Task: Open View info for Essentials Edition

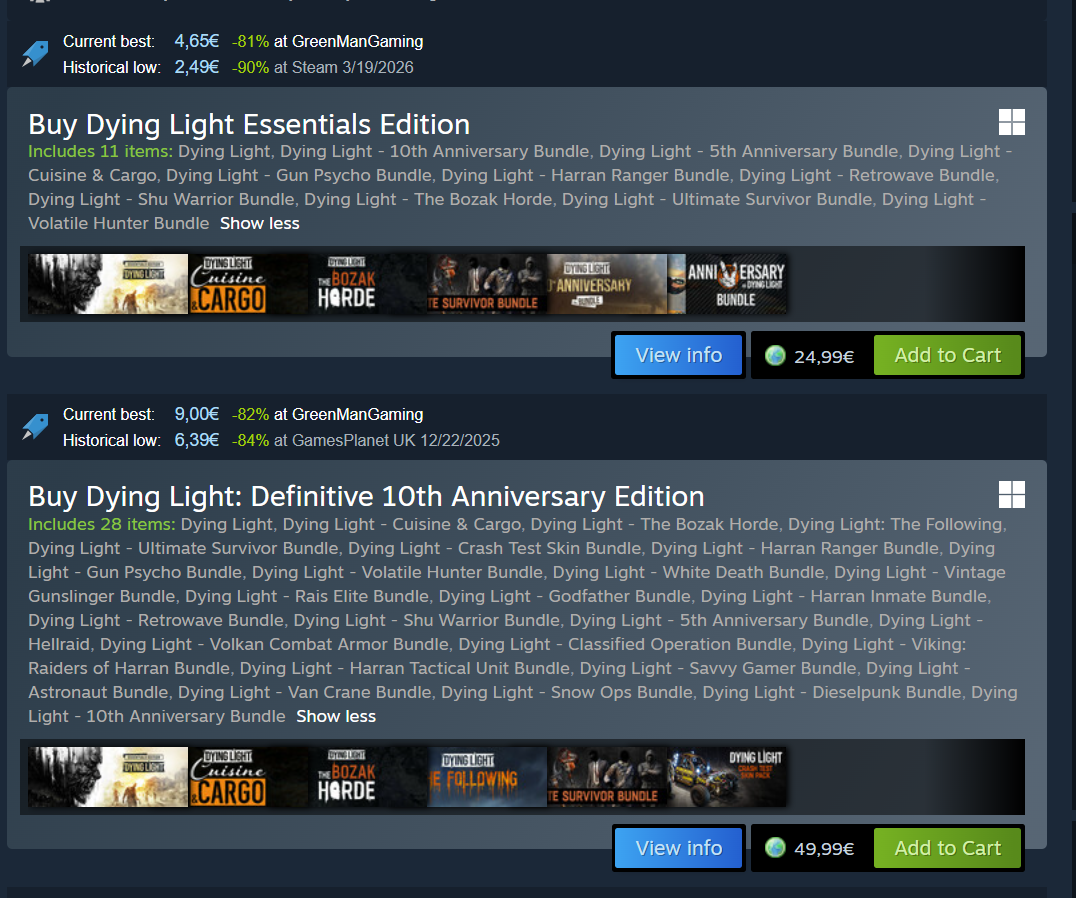Action: 678,355
